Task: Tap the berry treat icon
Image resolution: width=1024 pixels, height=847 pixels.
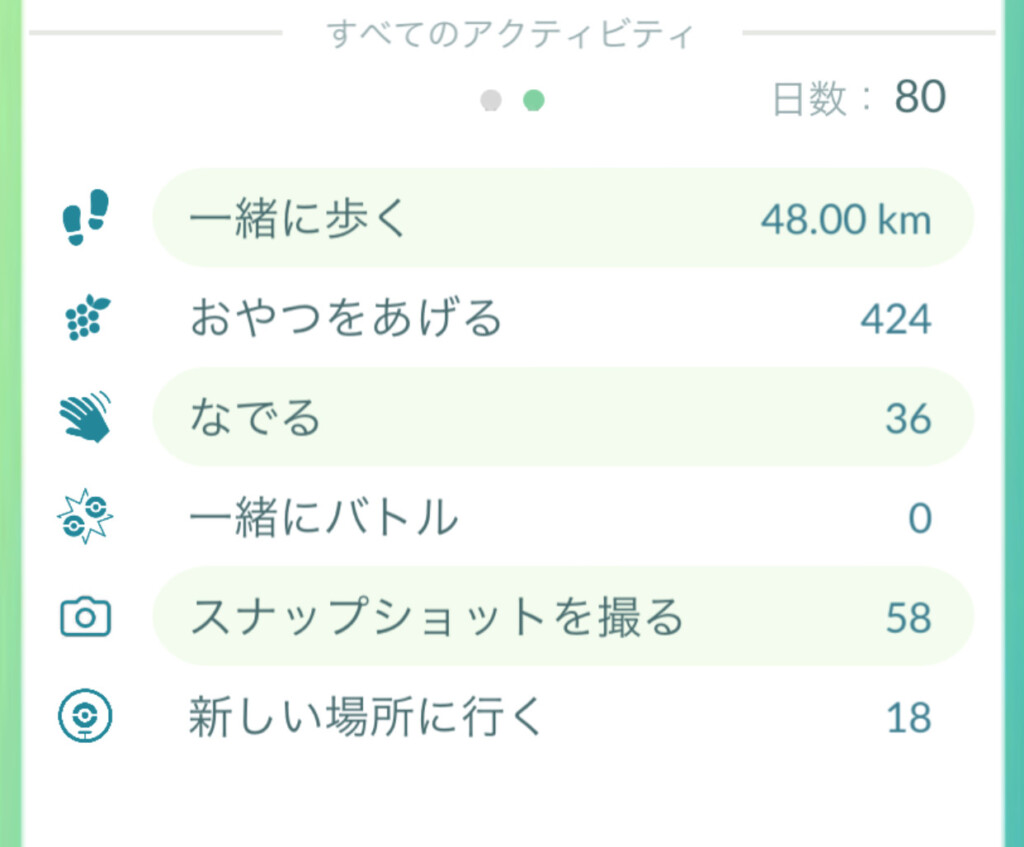Action: point(85,318)
